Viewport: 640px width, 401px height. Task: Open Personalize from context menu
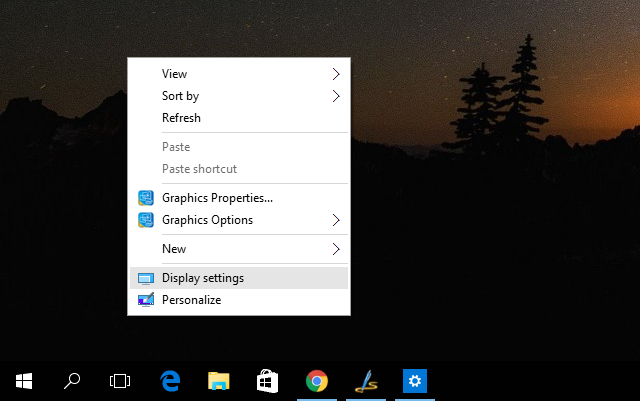(239, 300)
